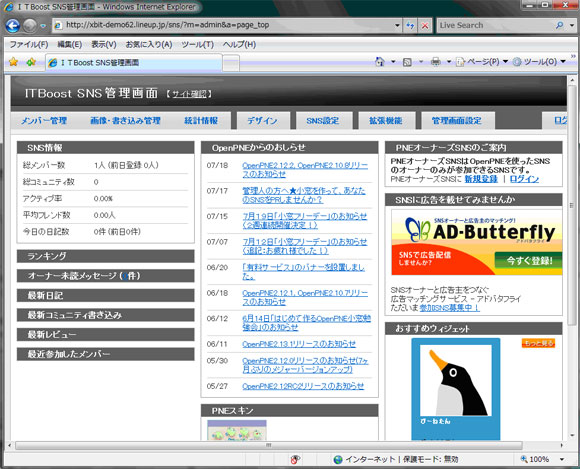The height and width of the screenshot is (469, 580).
Task: Open the 拡張機能 navigation tab
Action: click(386, 121)
